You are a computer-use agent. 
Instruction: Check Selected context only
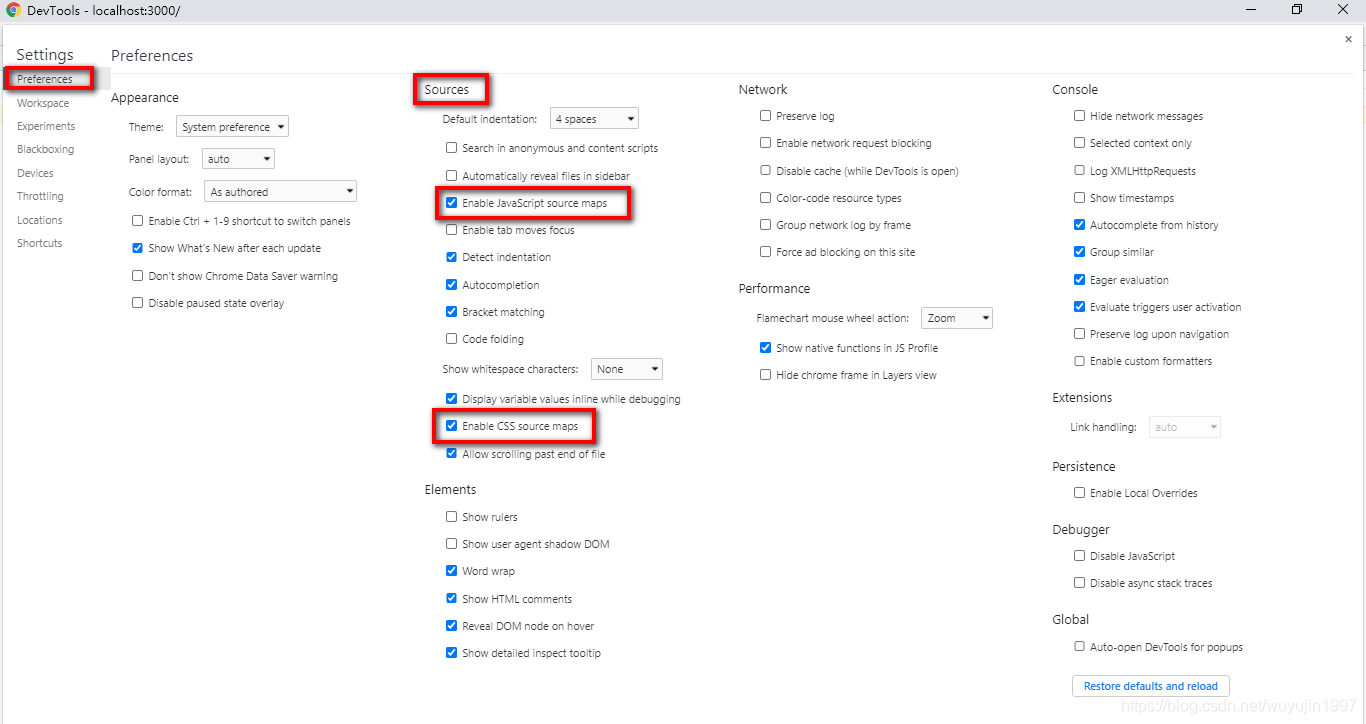pos(1079,143)
